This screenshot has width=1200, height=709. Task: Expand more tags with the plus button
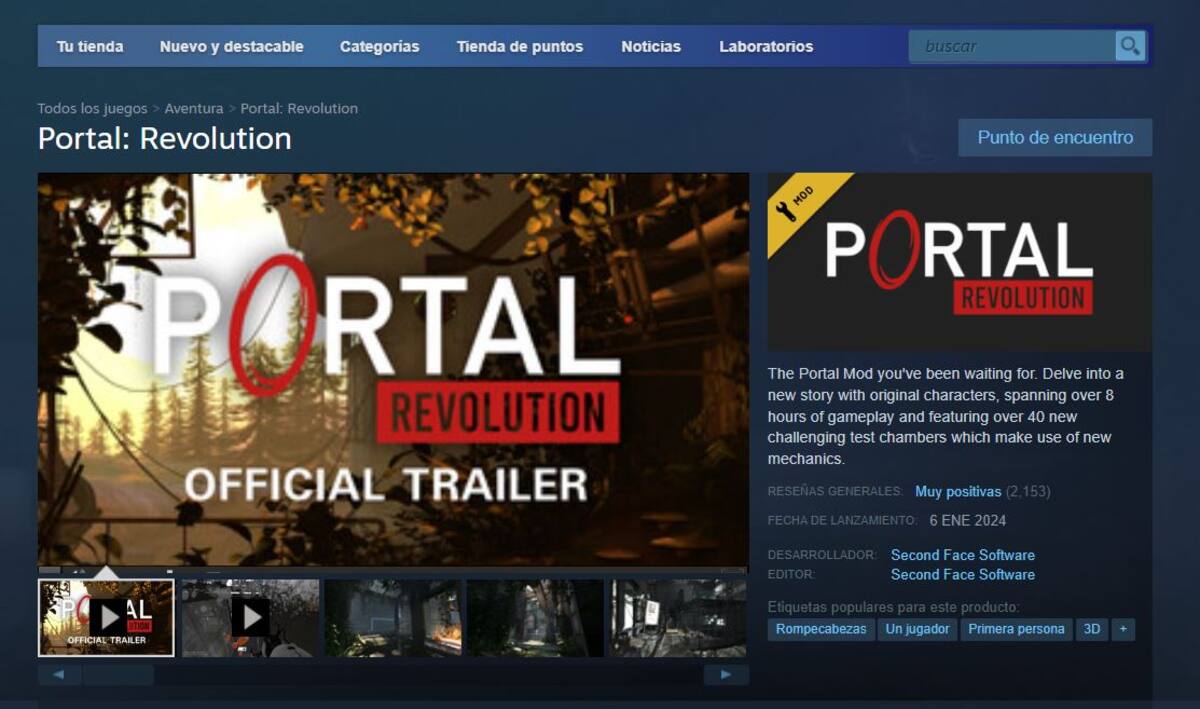[1123, 629]
